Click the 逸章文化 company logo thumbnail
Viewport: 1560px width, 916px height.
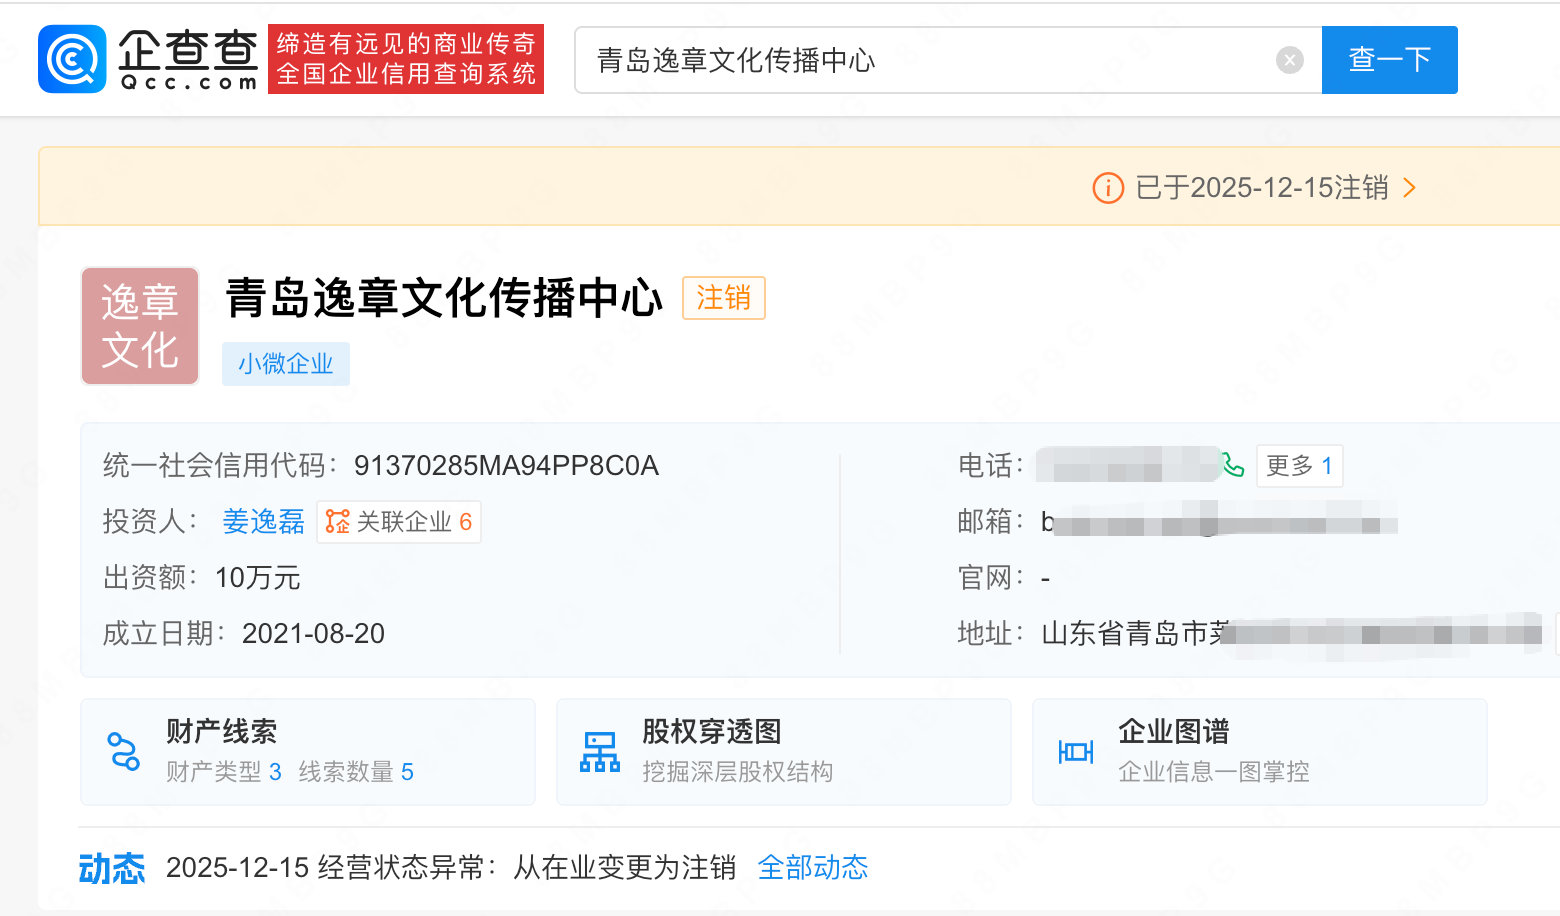coord(139,326)
